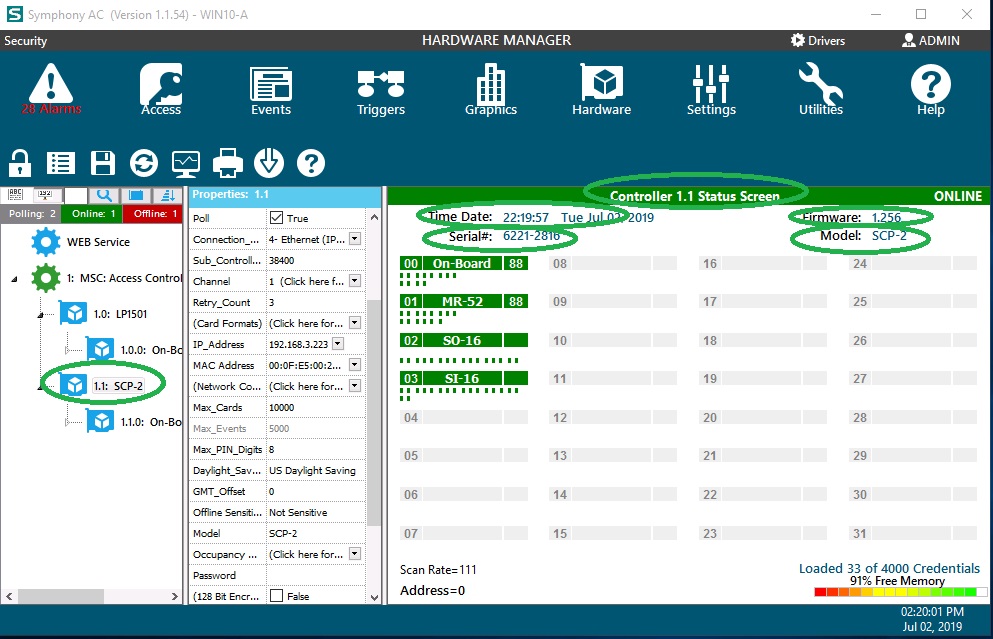Click the 03 SI-16 slot button
This screenshot has height=639, width=993.
point(464,379)
